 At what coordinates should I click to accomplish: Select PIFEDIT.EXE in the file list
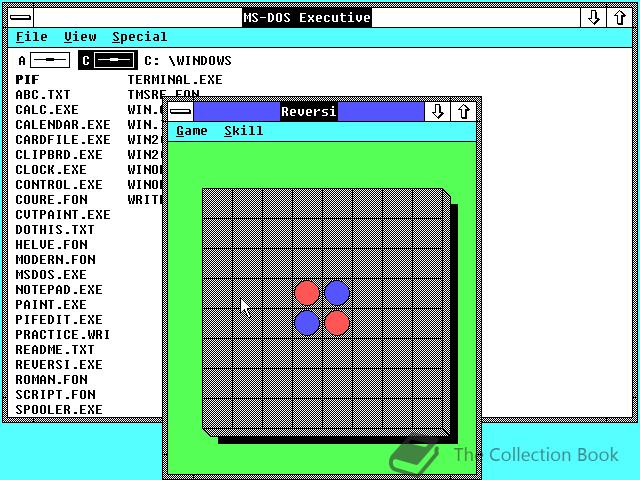coord(59,320)
